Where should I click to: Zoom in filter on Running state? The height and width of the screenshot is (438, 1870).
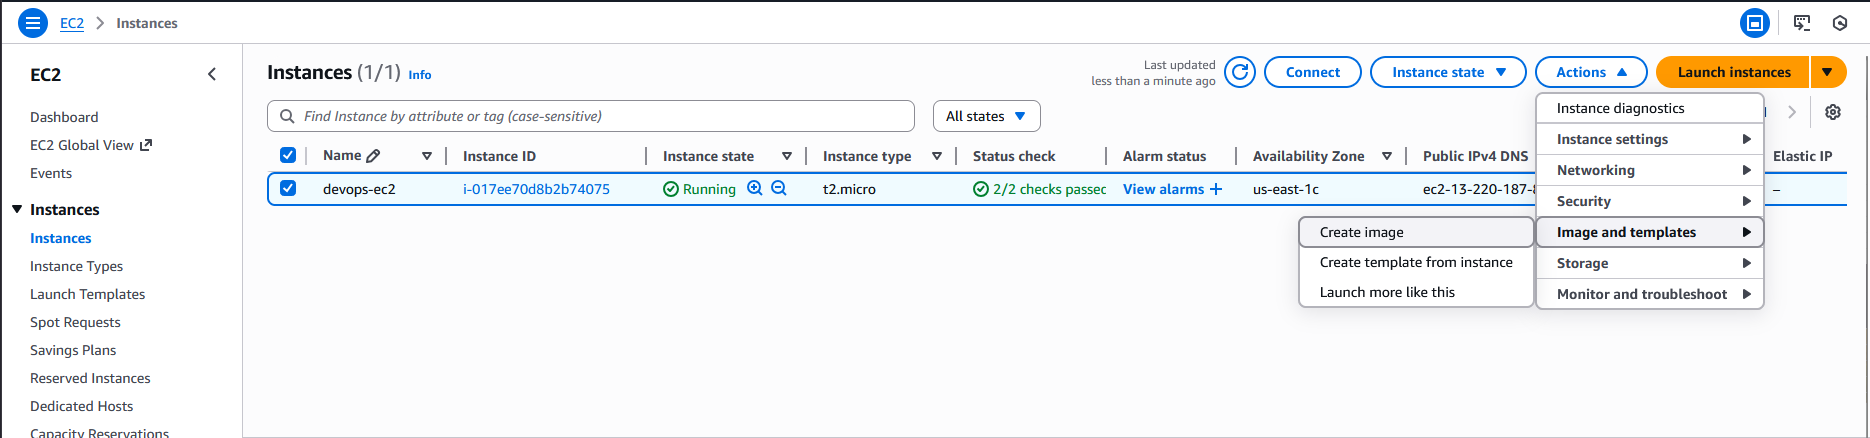(x=755, y=188)
